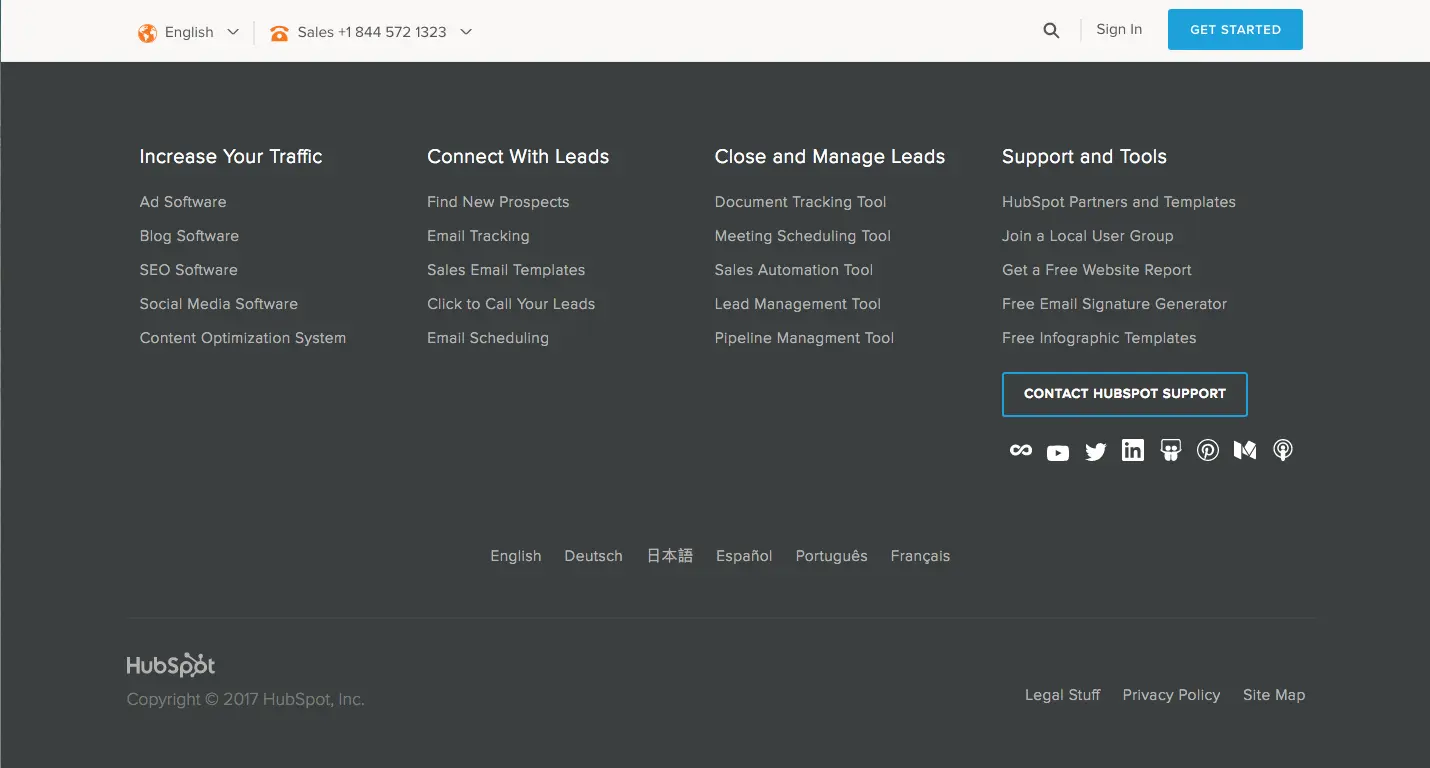
Task: Click the Sign In link
Action: pos(1119,29)
